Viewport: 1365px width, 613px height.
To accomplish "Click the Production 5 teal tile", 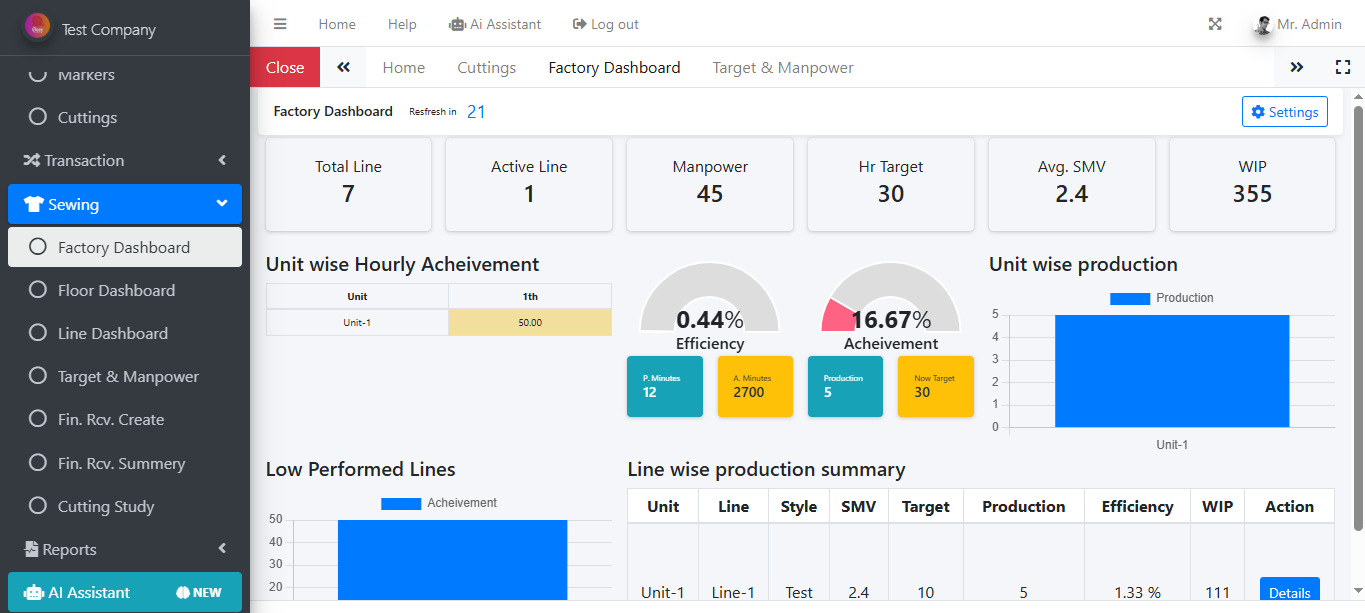I will pos(846,386).
